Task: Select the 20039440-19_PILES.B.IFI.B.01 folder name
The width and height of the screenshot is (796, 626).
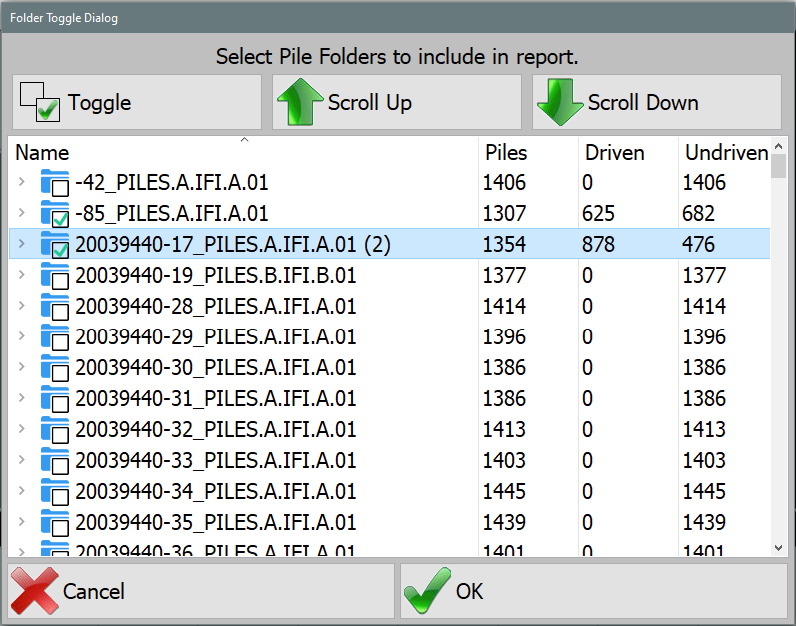Action: (216, 275)
